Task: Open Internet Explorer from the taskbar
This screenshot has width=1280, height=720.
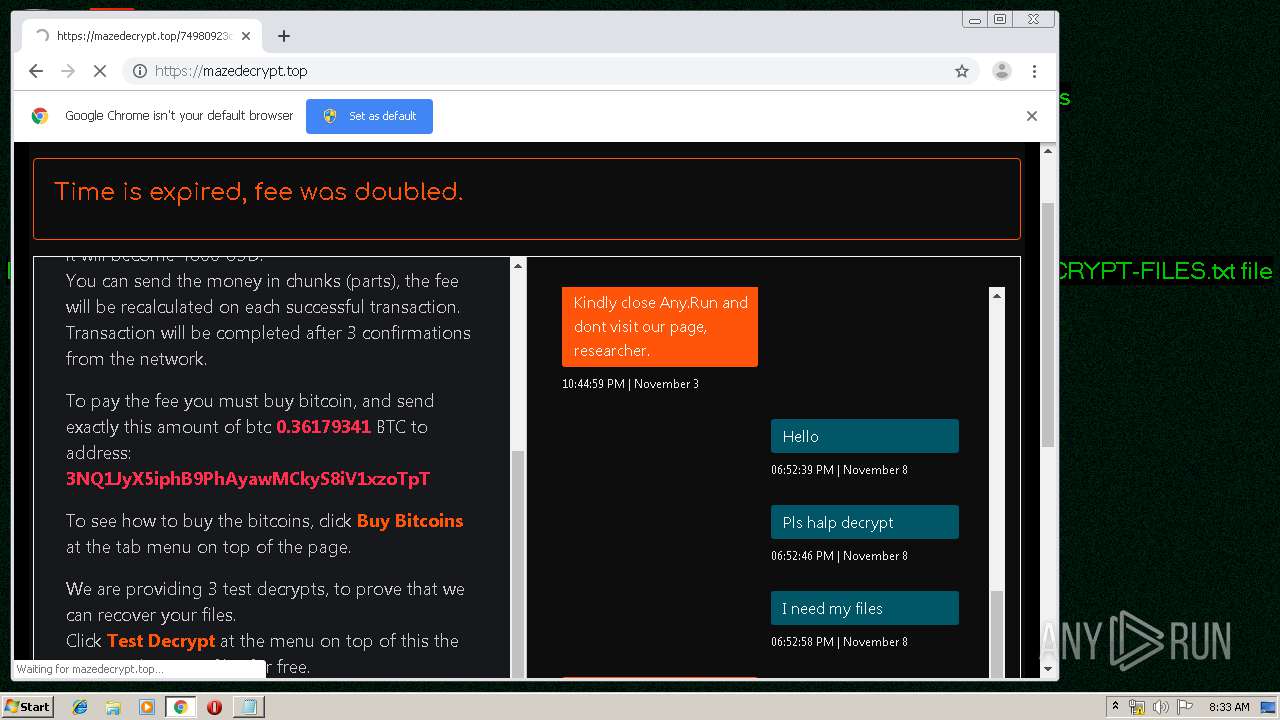Action: (80, 707)
